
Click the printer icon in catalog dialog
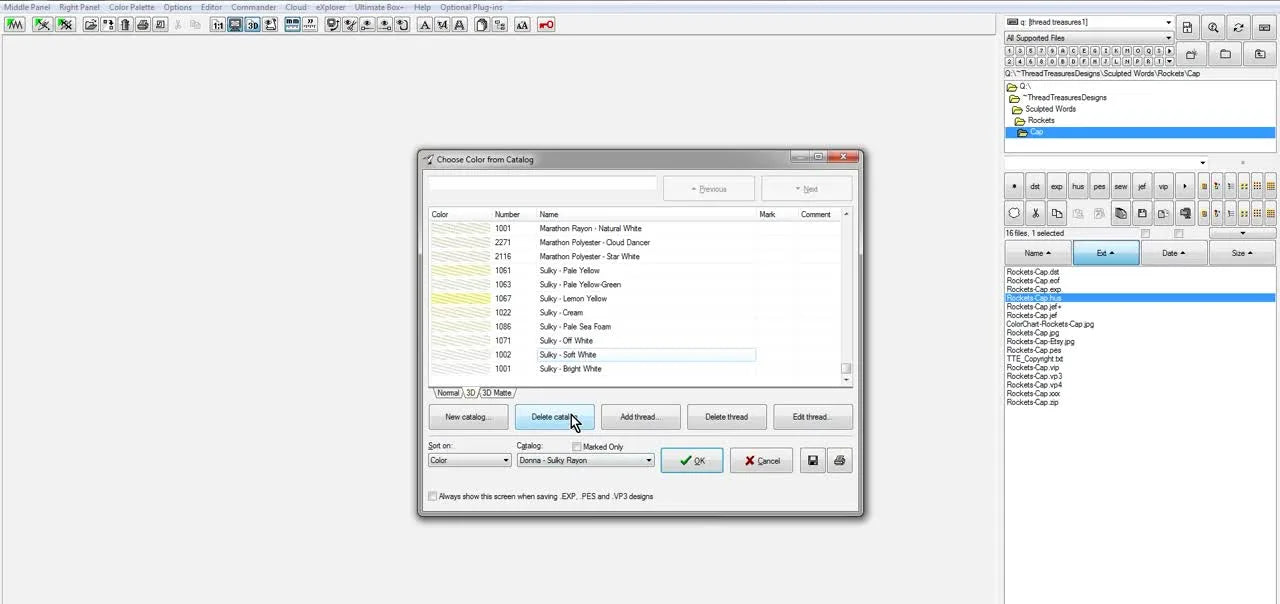click(x=839, y=460)
